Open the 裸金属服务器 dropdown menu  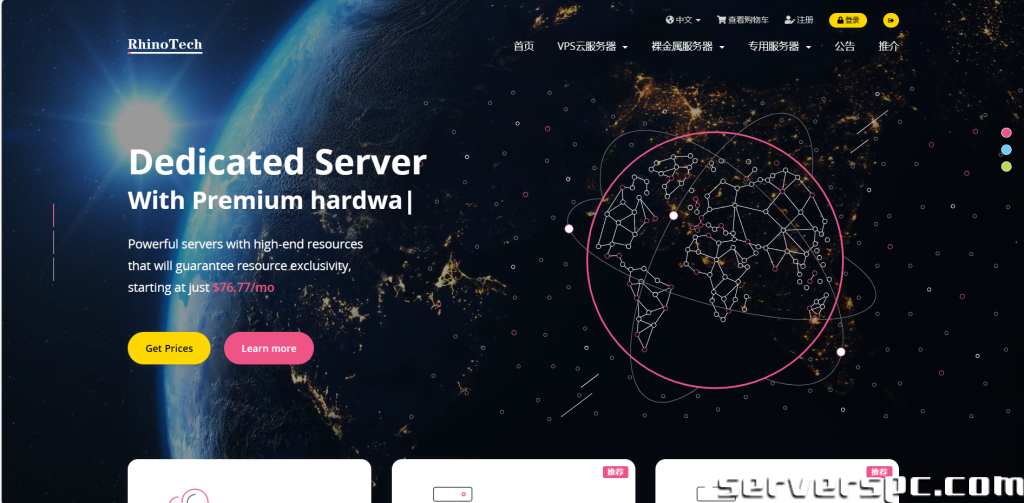[x=688, y=46]
